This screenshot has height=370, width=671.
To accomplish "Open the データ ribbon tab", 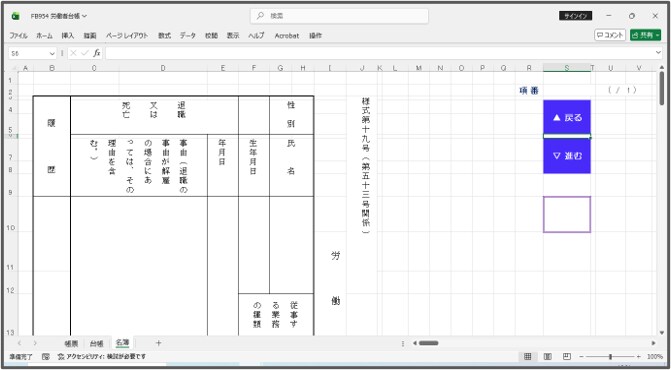I will (x=187, y=36).
